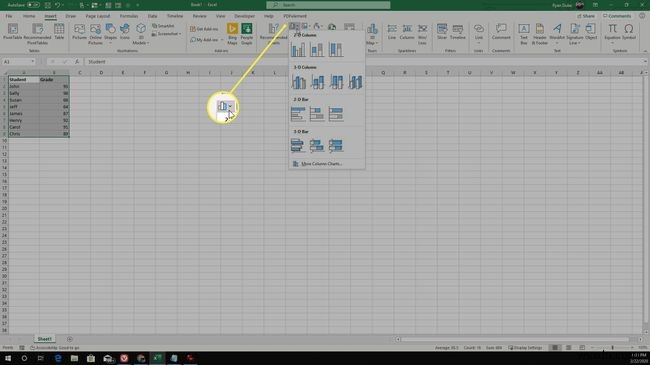650x365 pixels.
Task: Insert Pictures from the ribbon
Action: [79, 32]
